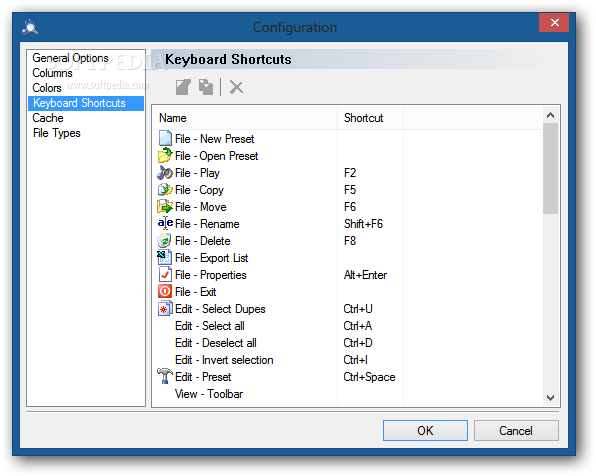Select the "File - Move" row text
The width and height of the screenshot is (596, 476).
click(x=201, y=207)
